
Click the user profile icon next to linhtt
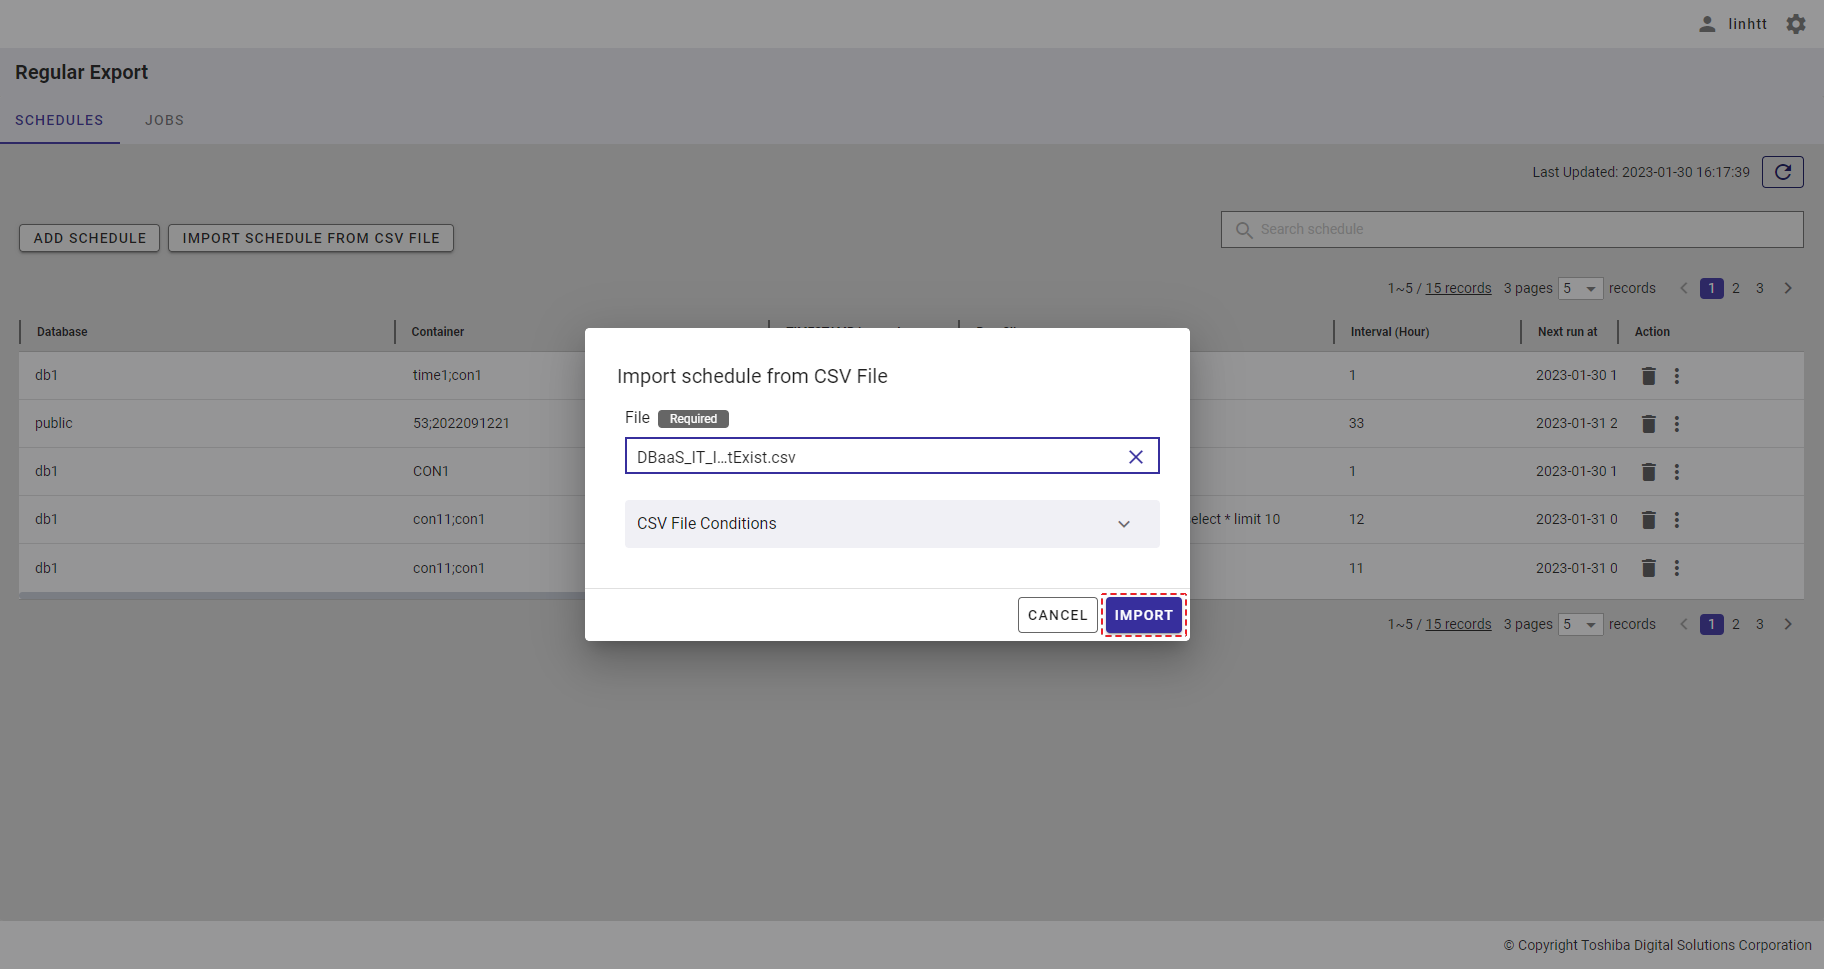coord(1707,24)
